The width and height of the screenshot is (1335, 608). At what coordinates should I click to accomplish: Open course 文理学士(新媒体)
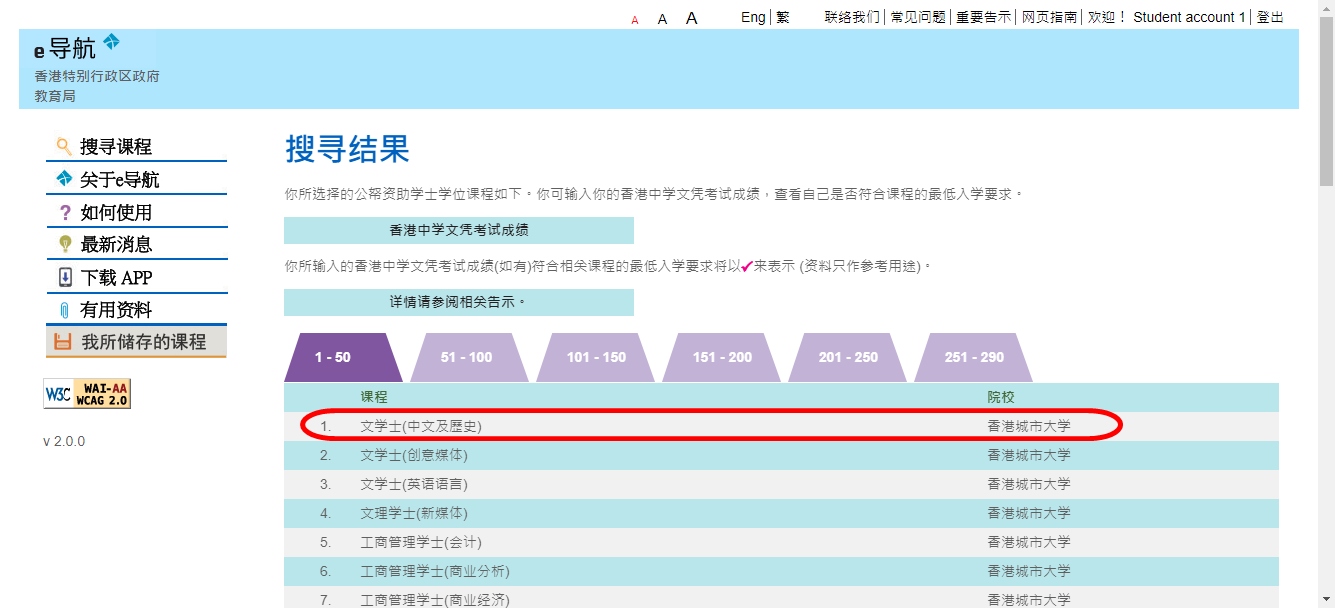coord(414,513)
